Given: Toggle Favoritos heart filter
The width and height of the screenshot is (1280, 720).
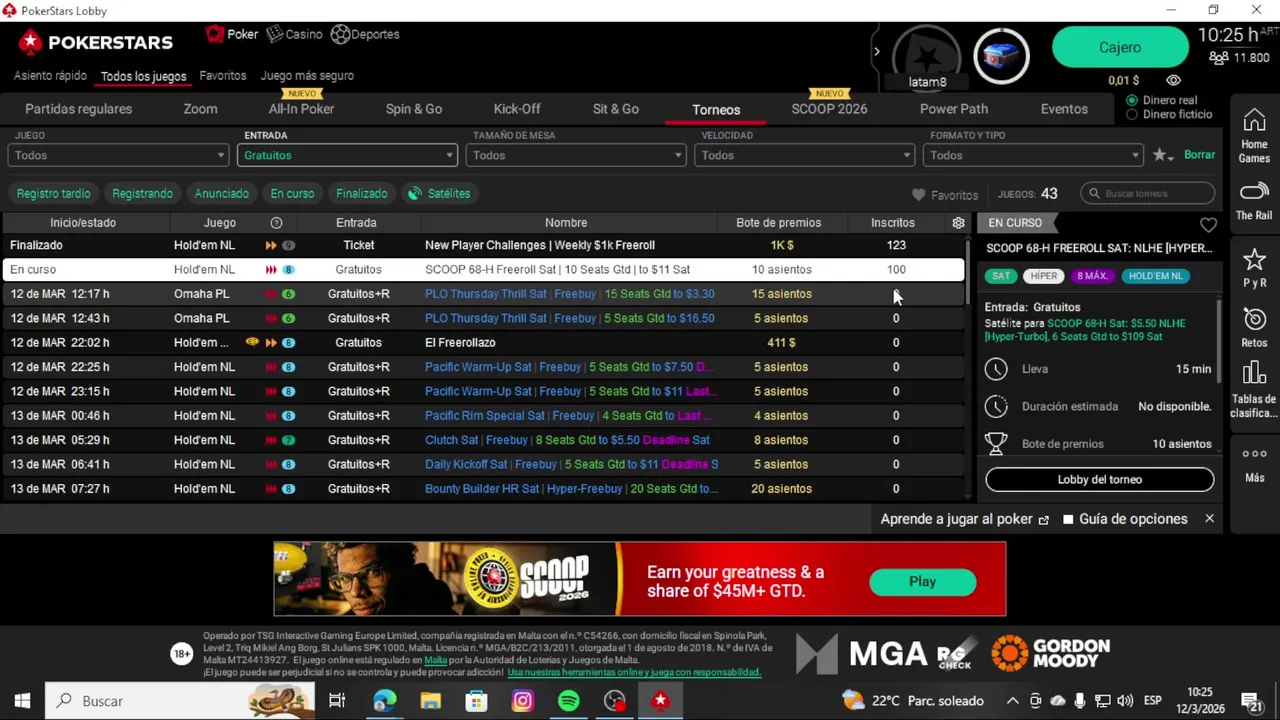Looking at the screenshot, I should tap(945, 195).
